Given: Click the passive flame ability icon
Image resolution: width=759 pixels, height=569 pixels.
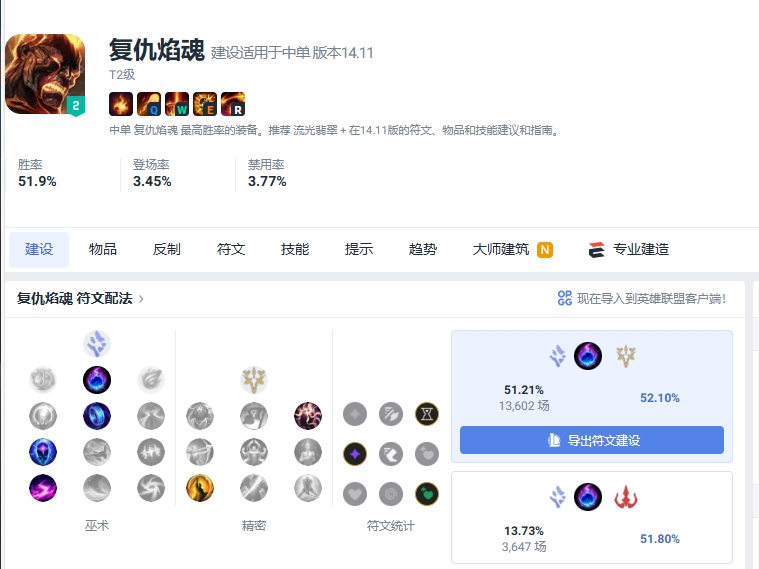Looking at the screenshot, I should [121, 104].
